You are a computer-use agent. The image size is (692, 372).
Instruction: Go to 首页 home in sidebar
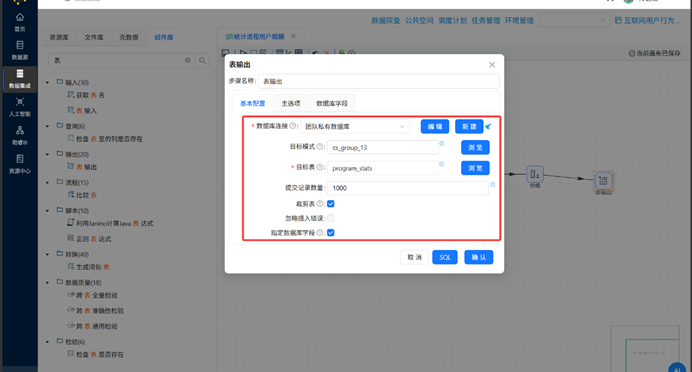tap(20, 22)
